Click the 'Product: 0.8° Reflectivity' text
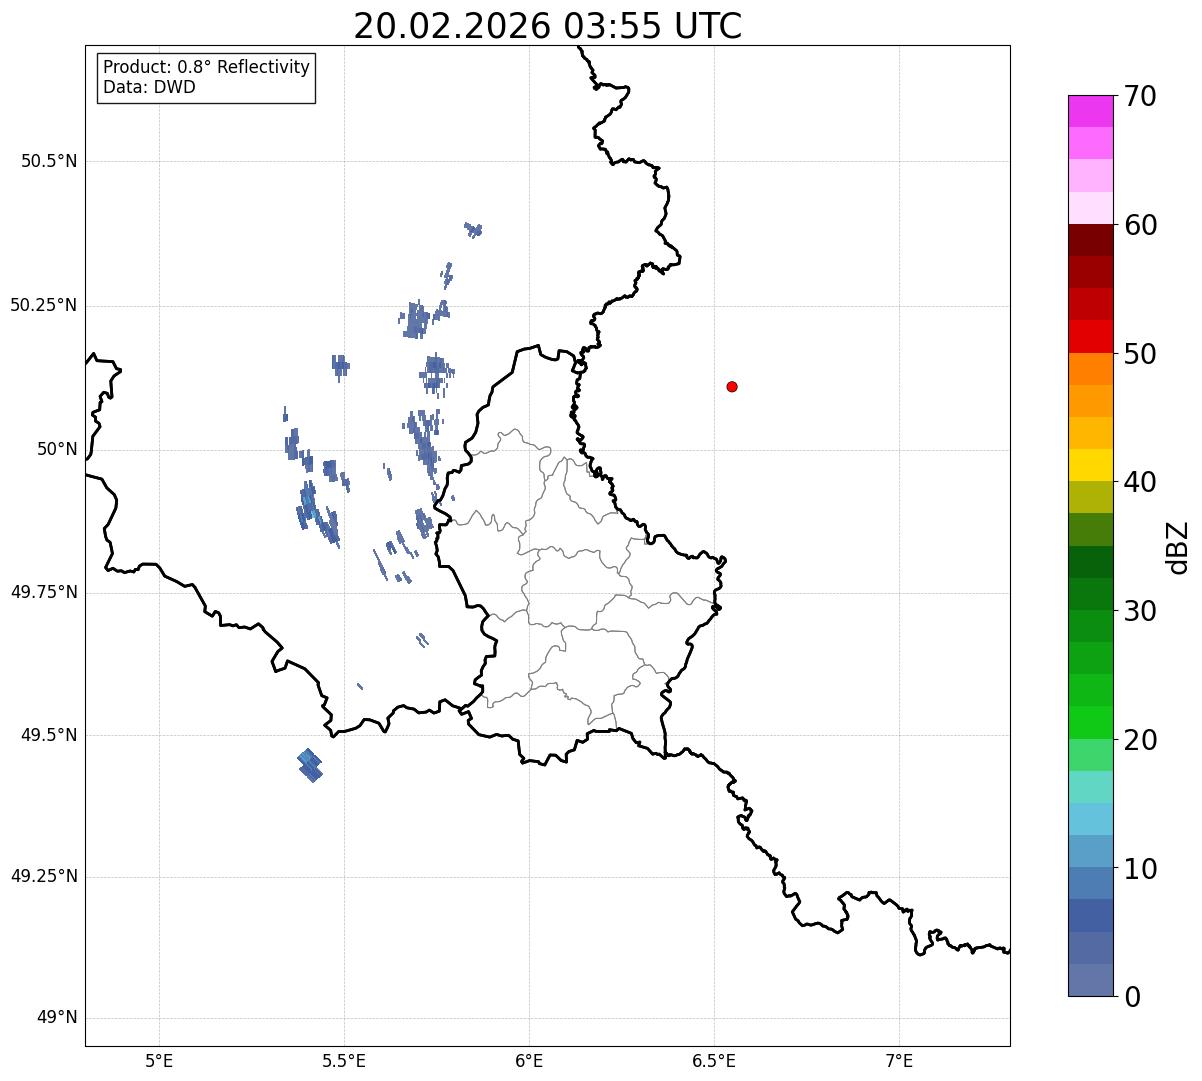Image resolution: width=1202 pixels, height=1081 pixels. click(207, 67)
